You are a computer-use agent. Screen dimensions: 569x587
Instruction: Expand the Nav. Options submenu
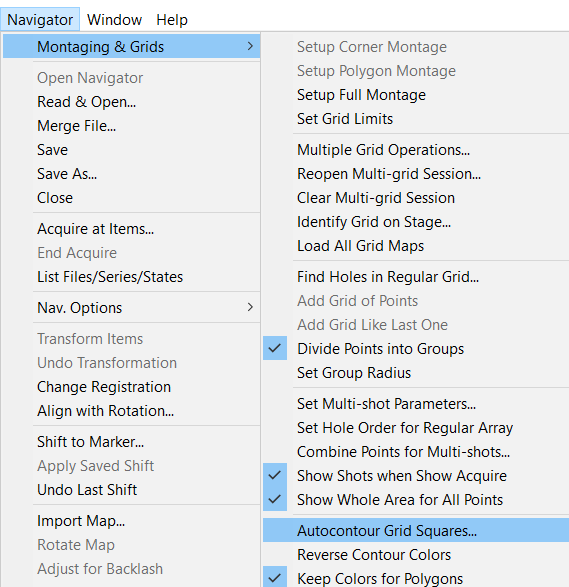(131, 308)
